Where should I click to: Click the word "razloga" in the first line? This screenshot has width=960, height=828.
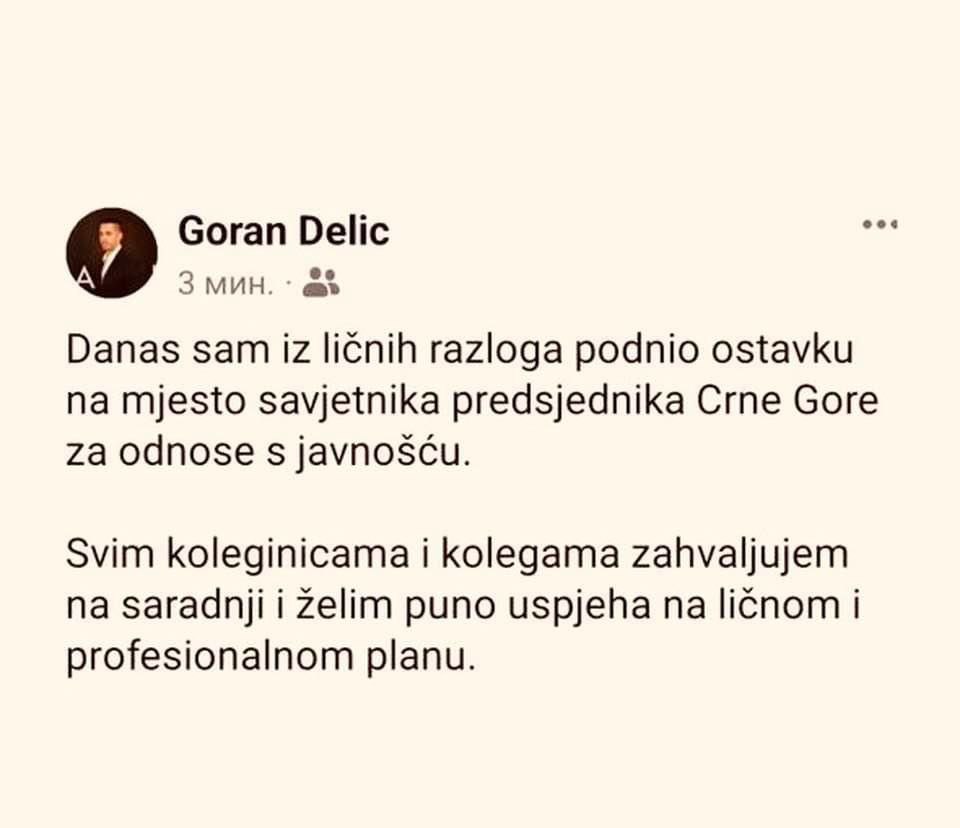[495, 352]
